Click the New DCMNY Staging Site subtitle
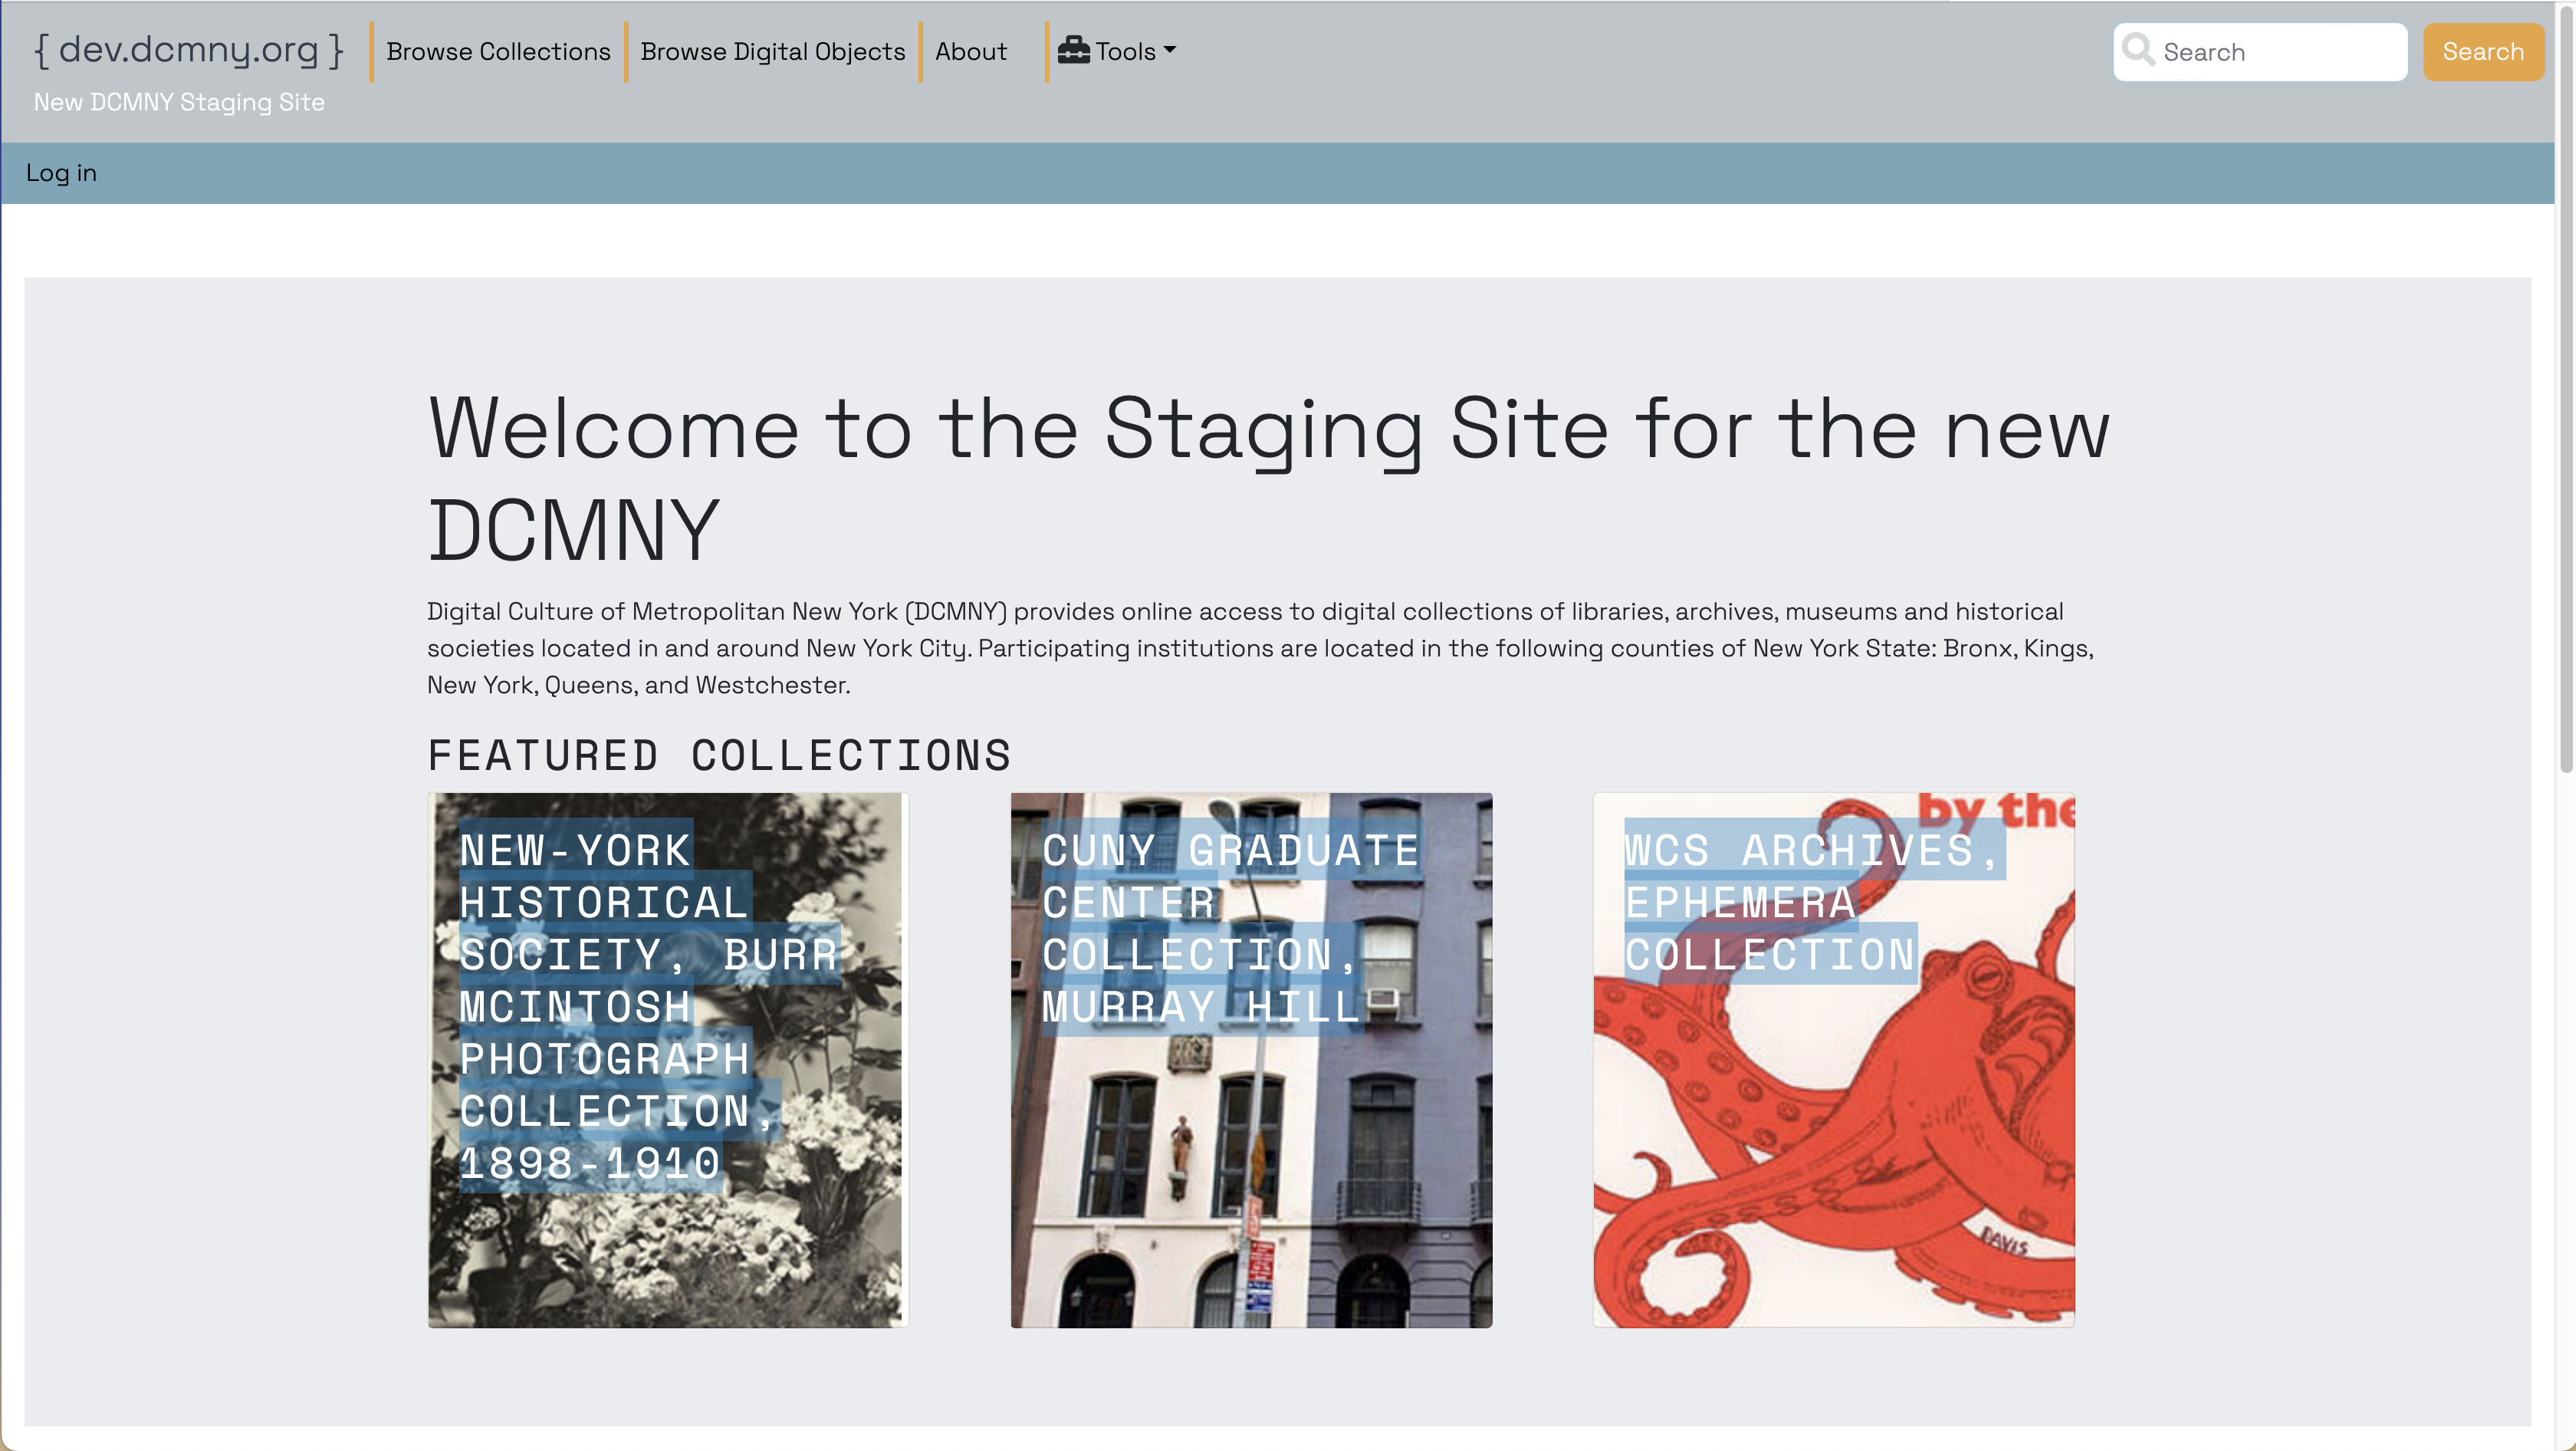 179,101
